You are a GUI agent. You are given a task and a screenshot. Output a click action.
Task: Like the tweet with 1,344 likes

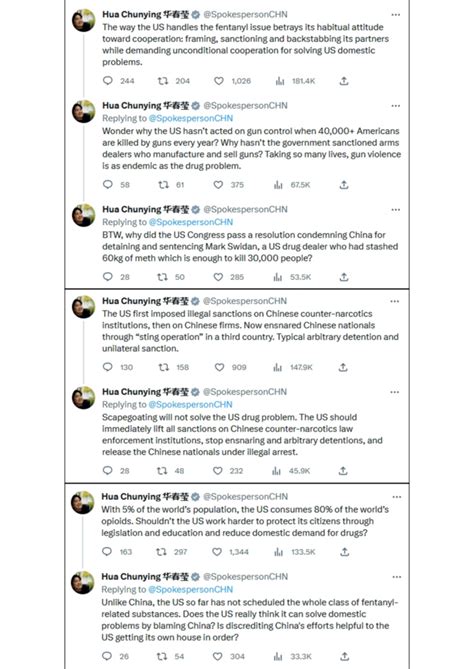(x=217, y=552)
